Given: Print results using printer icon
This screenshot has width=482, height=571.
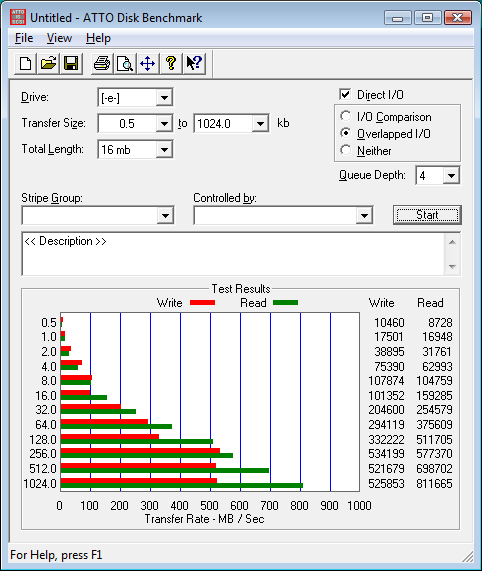Looking at the screenshot, I should coord(102,64).
